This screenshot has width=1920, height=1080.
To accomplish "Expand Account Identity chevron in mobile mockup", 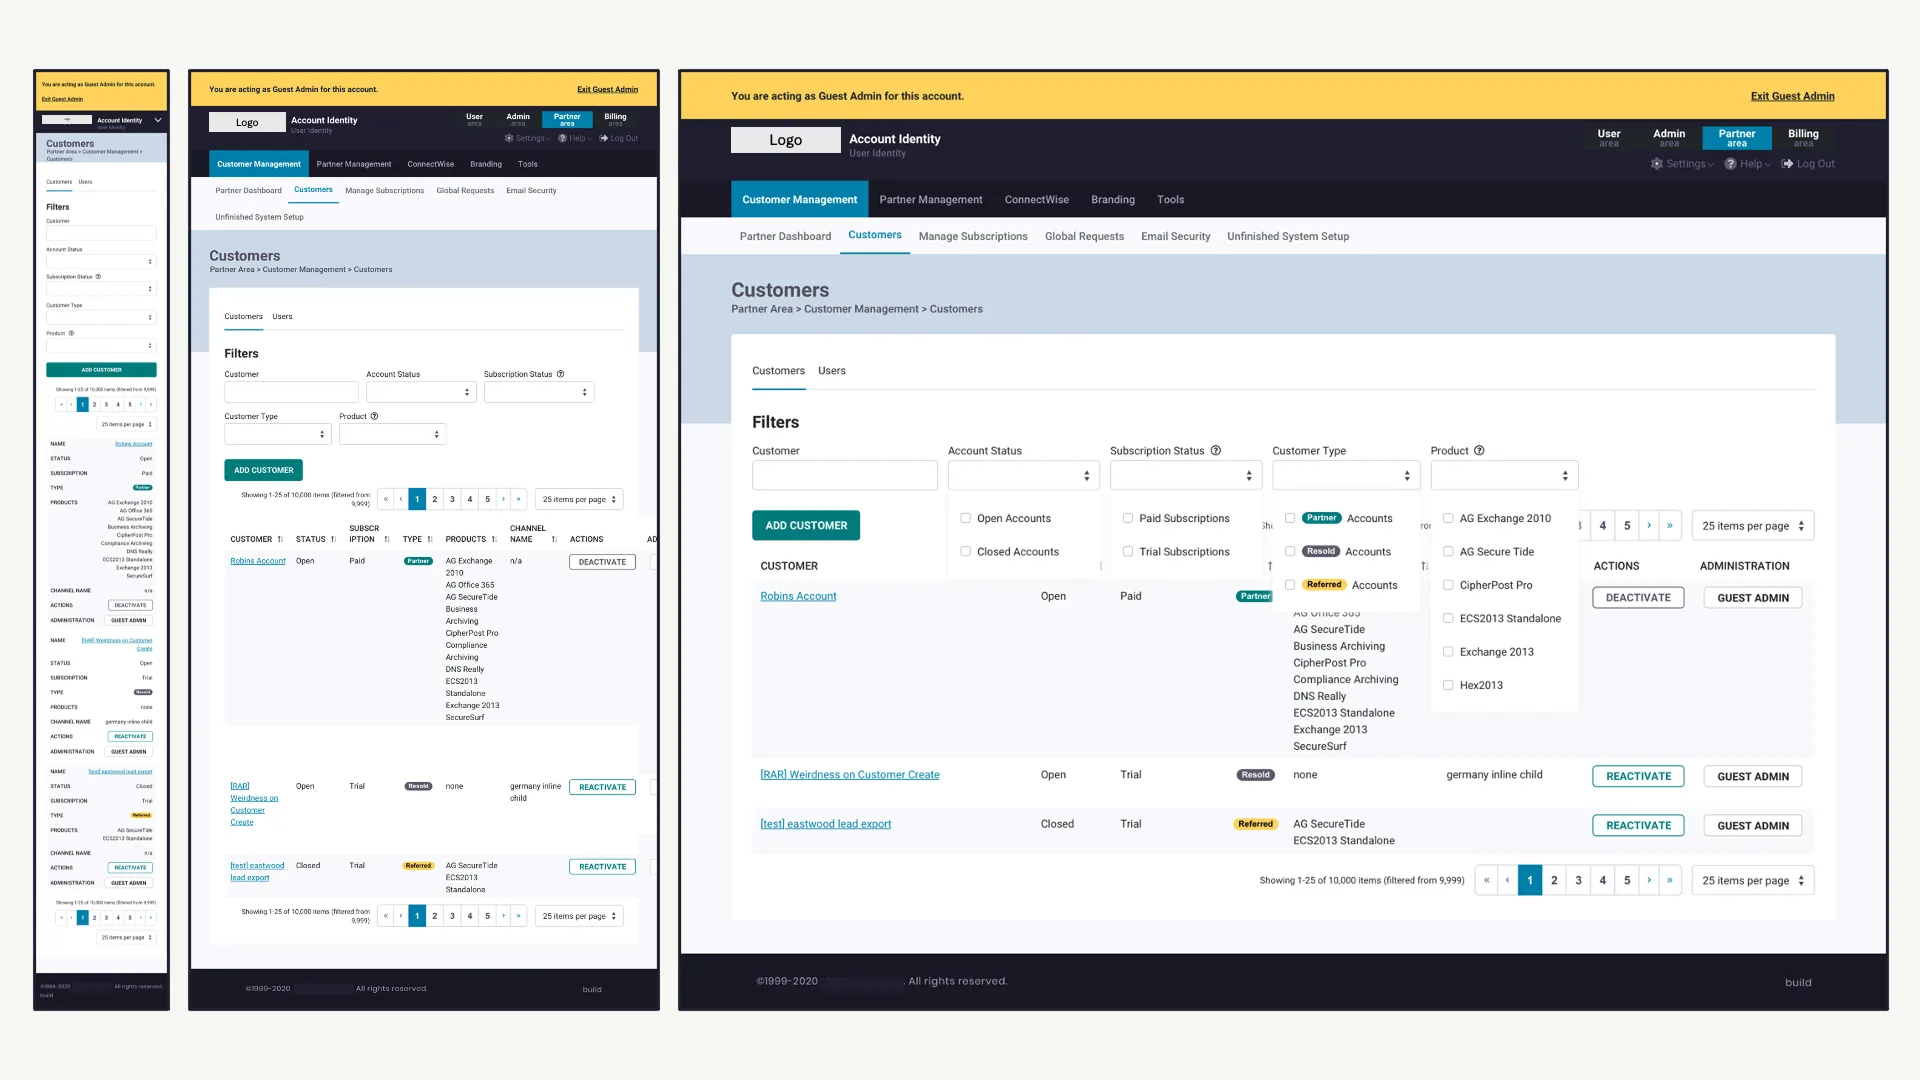I will 158,120.
